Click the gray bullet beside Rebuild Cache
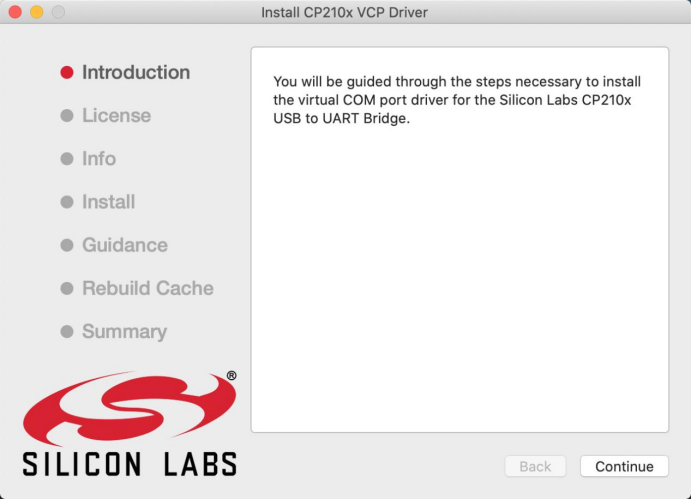The width and height of the screenshot is (692, 499). [x=67, y=288]
